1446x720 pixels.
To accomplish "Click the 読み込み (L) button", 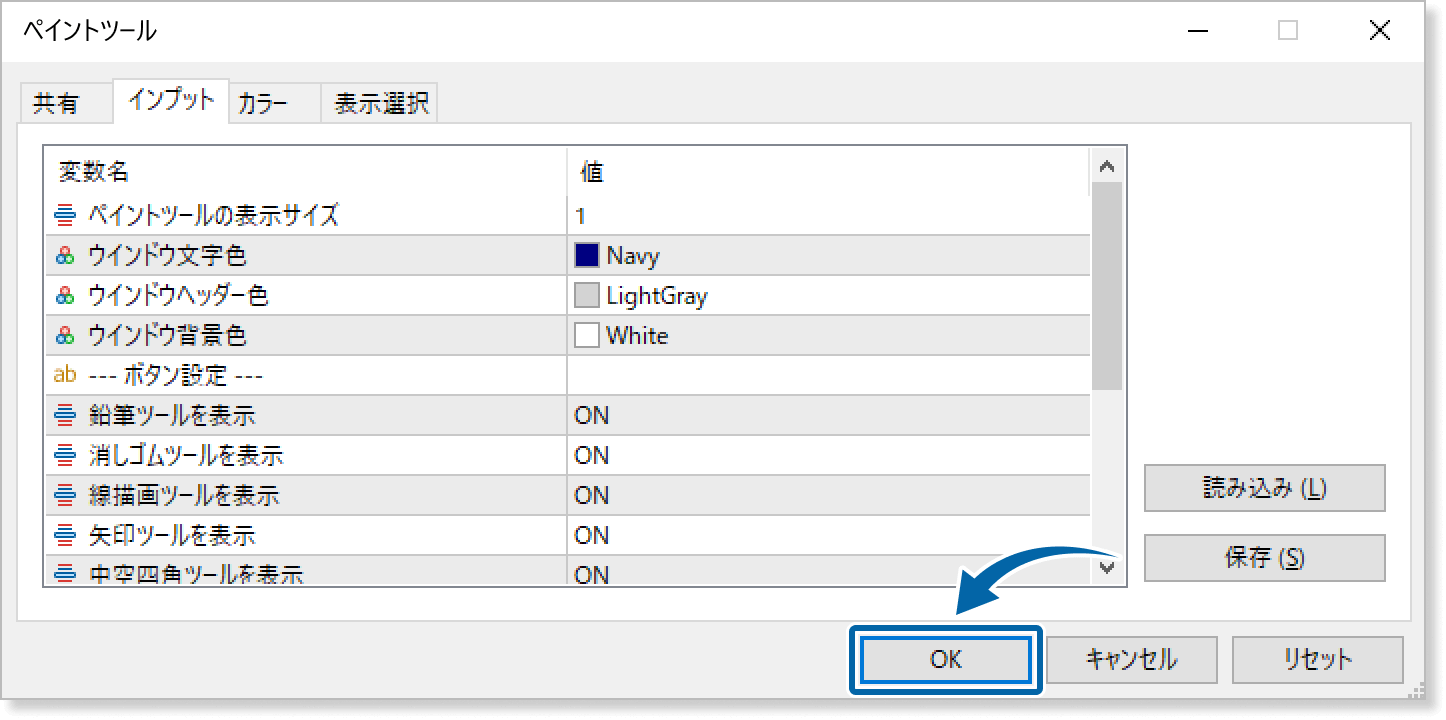I will (x=1264, y=488).
